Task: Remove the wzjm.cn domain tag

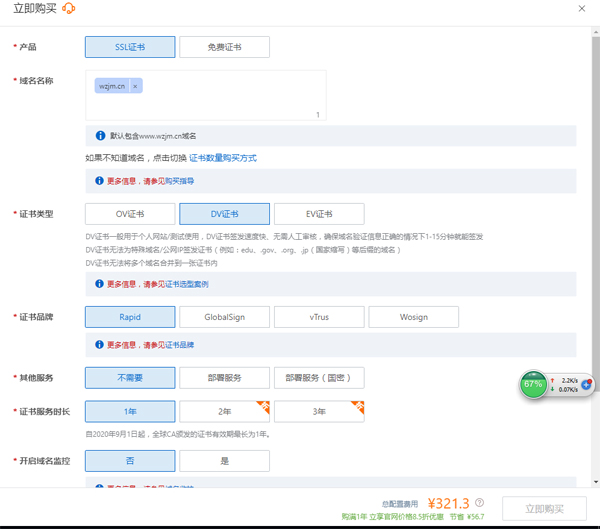Action: click(136, 86)
